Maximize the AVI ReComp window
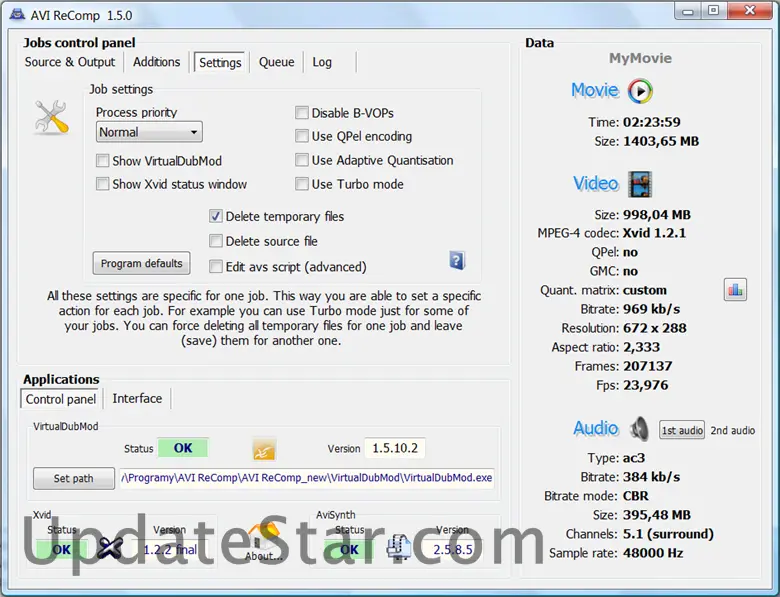This screenshot has width=780, height=597. coord(713,10)
